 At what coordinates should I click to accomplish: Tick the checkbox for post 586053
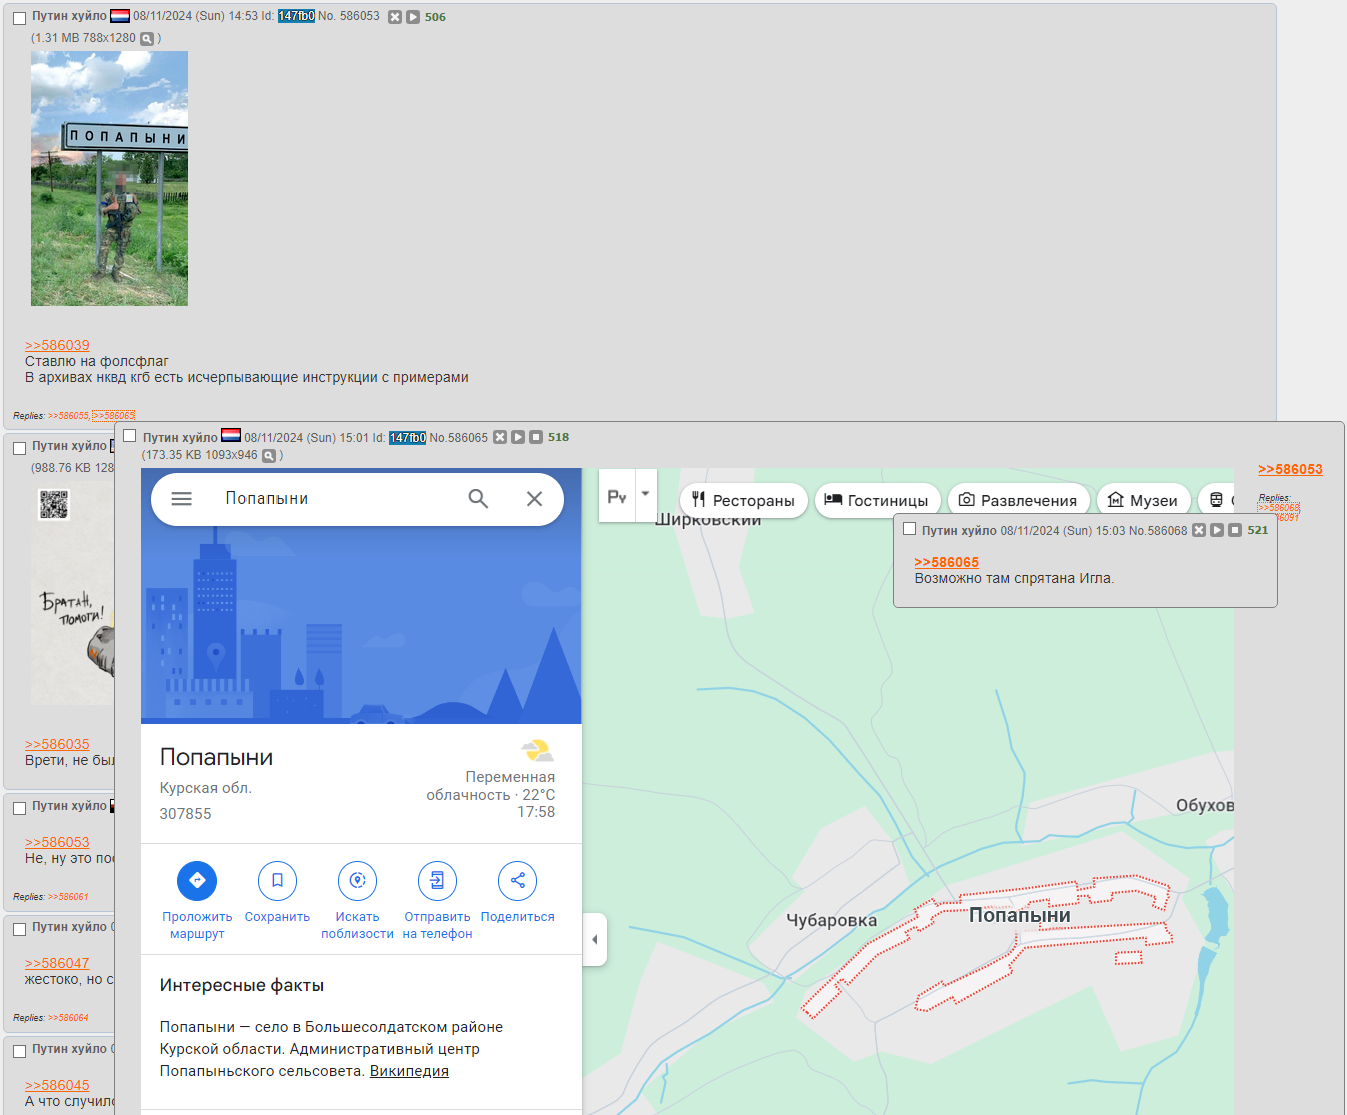[19, 18]
